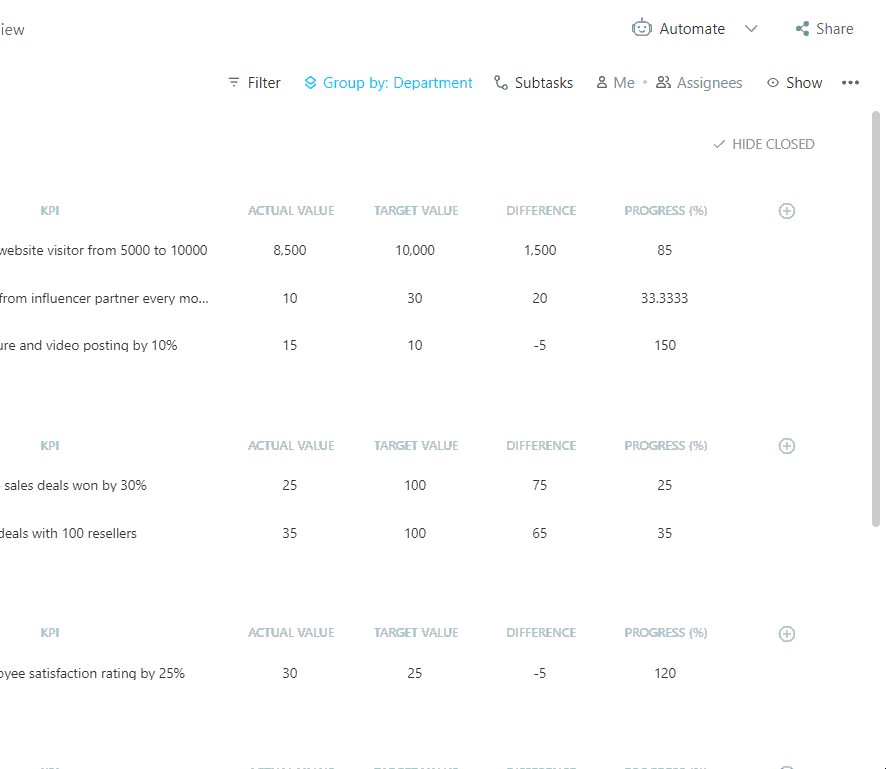The width and height of the screenshot is (886, 769).
Task: Add column in third group plus icon
Action: [787, 633]
